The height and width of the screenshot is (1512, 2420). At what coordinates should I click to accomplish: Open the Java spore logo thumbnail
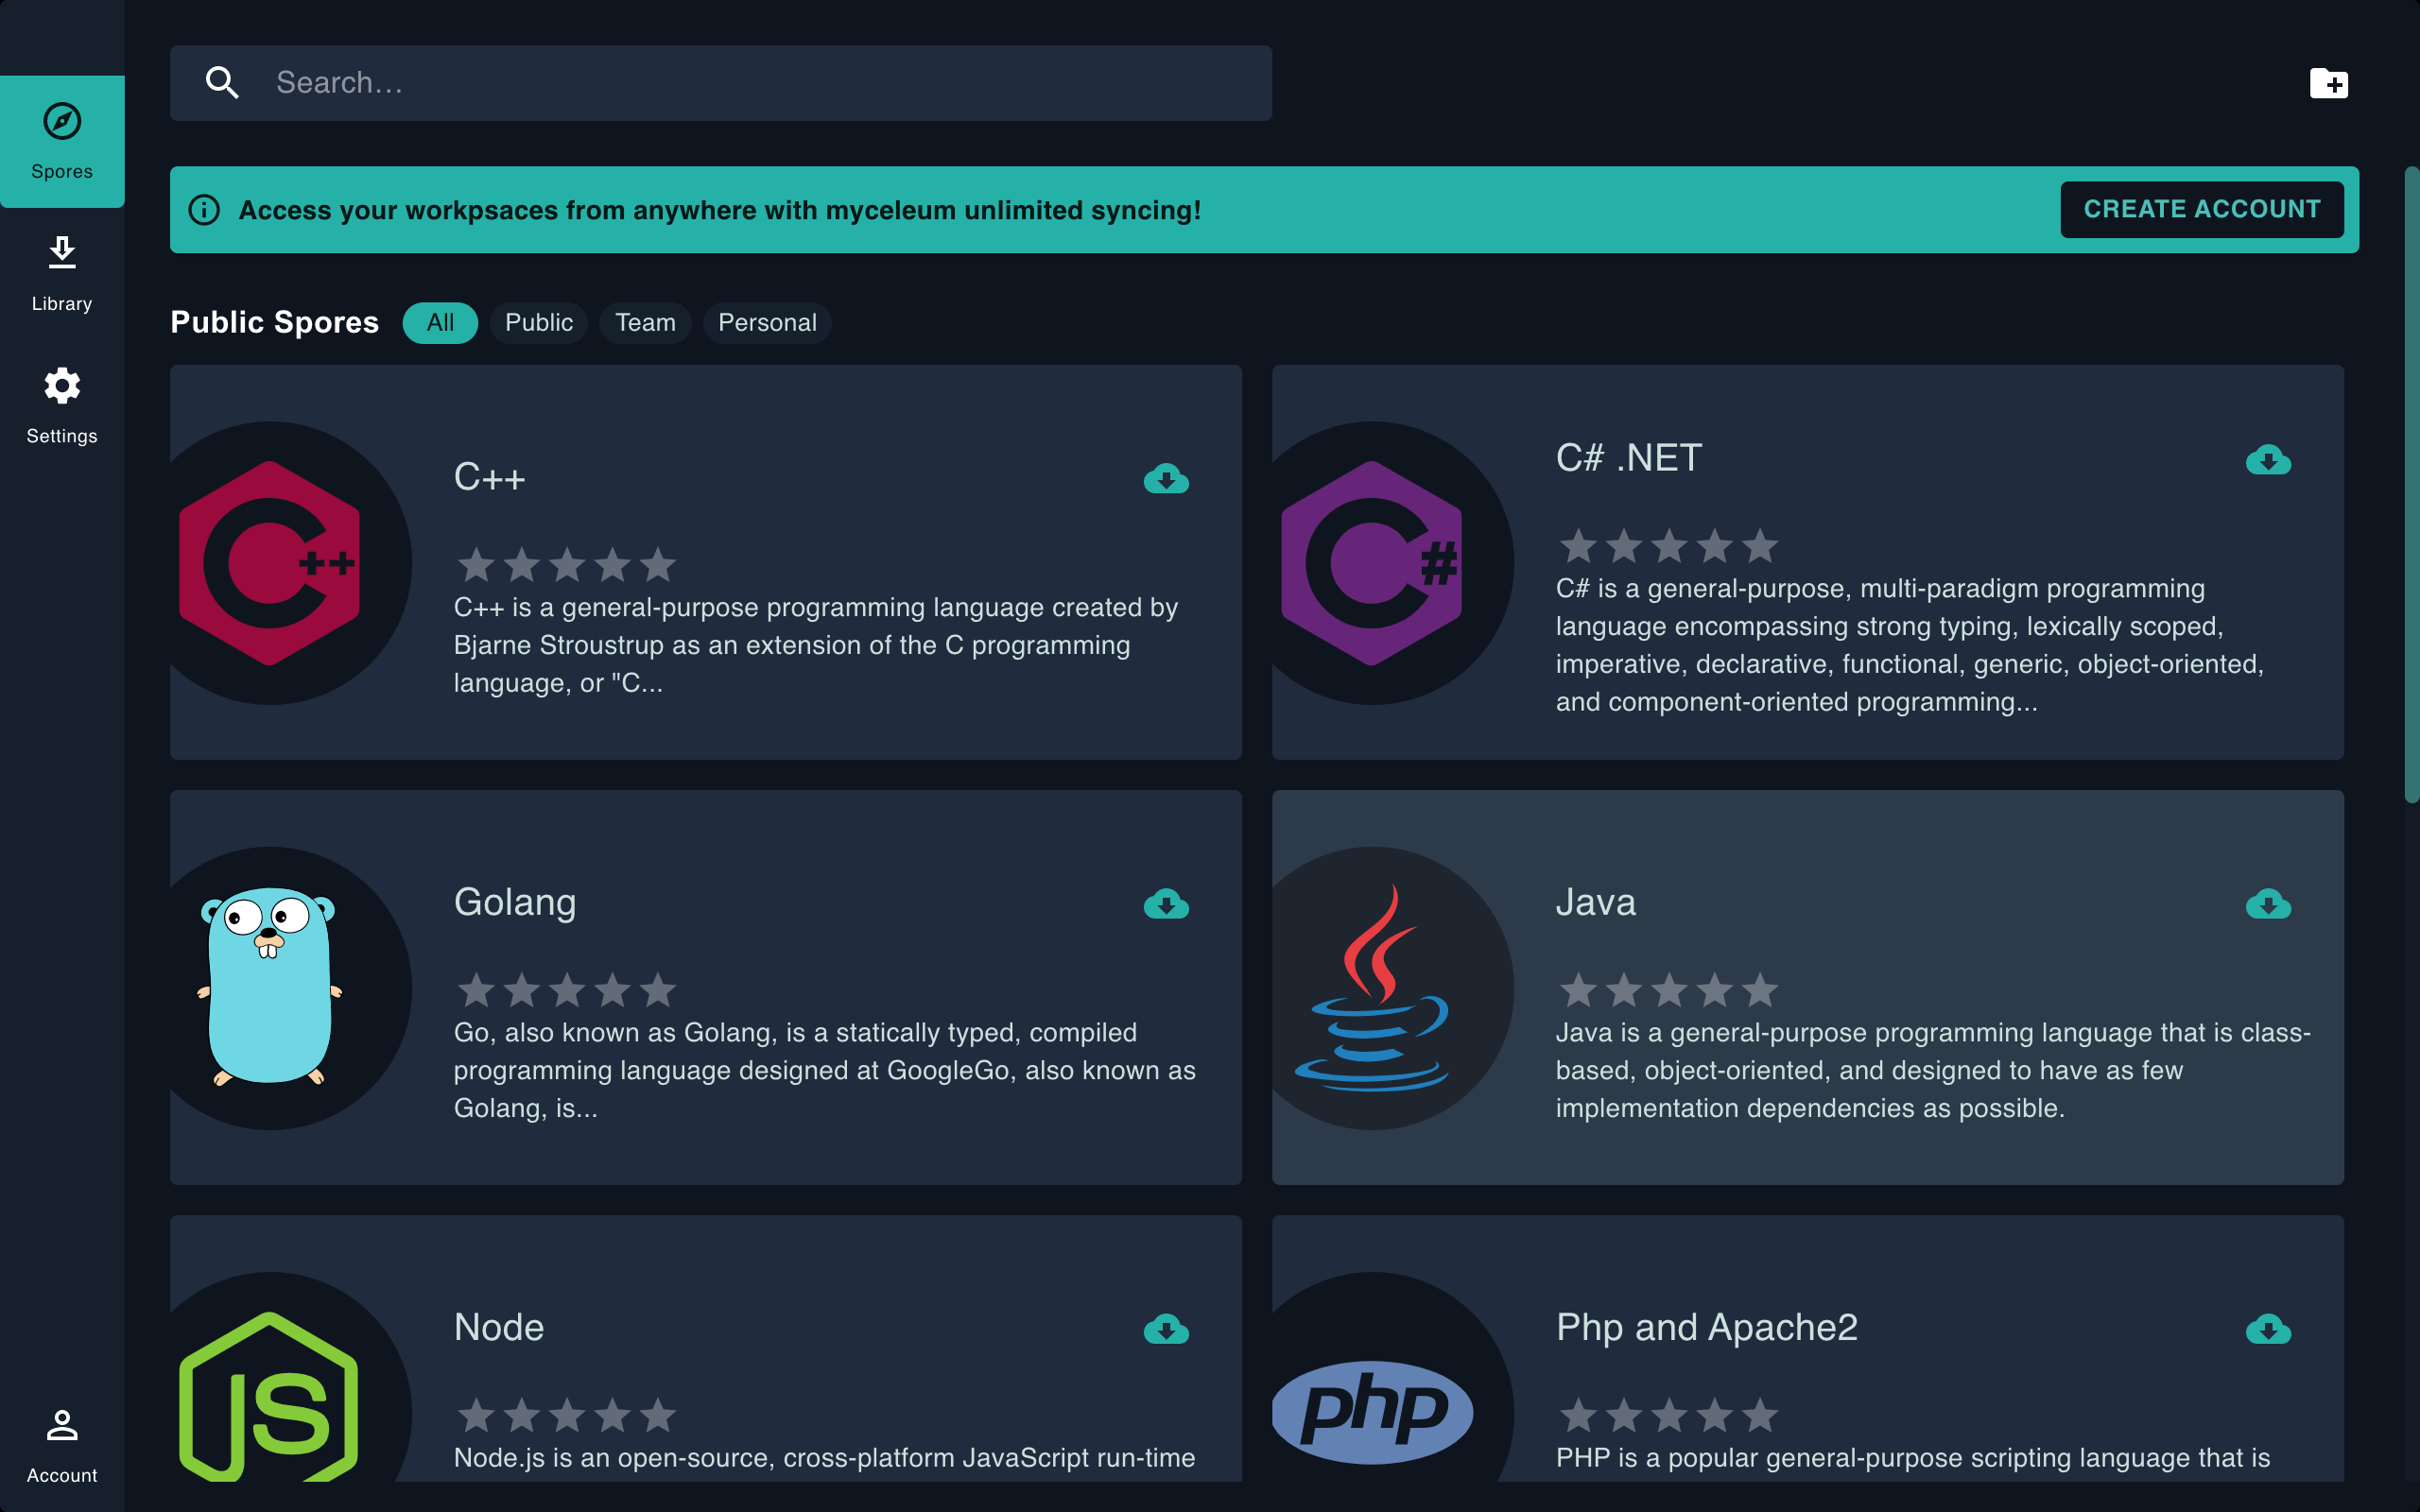click(x=1372, y=988)
